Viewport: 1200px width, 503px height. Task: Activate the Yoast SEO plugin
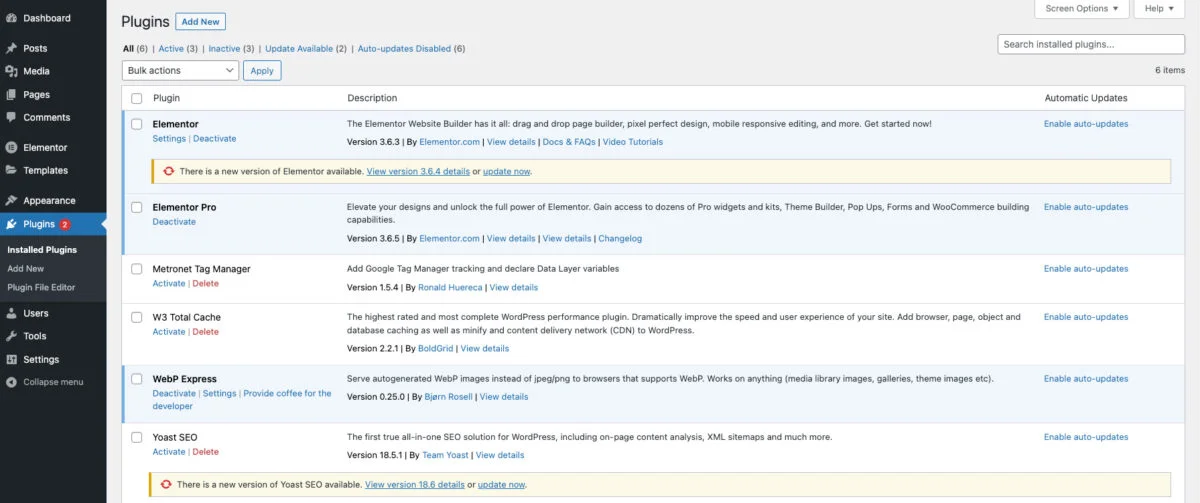coord(169,451)
